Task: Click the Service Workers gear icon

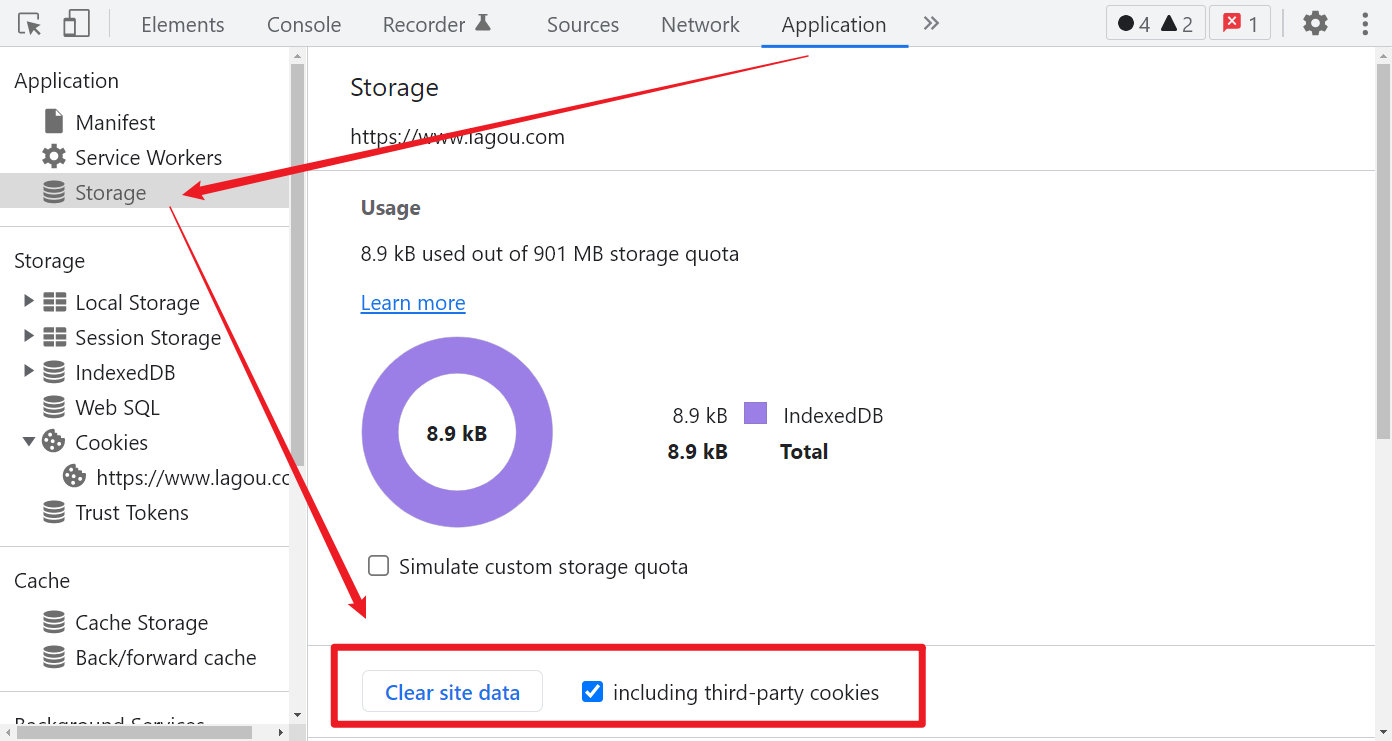Action: [54, 157]
